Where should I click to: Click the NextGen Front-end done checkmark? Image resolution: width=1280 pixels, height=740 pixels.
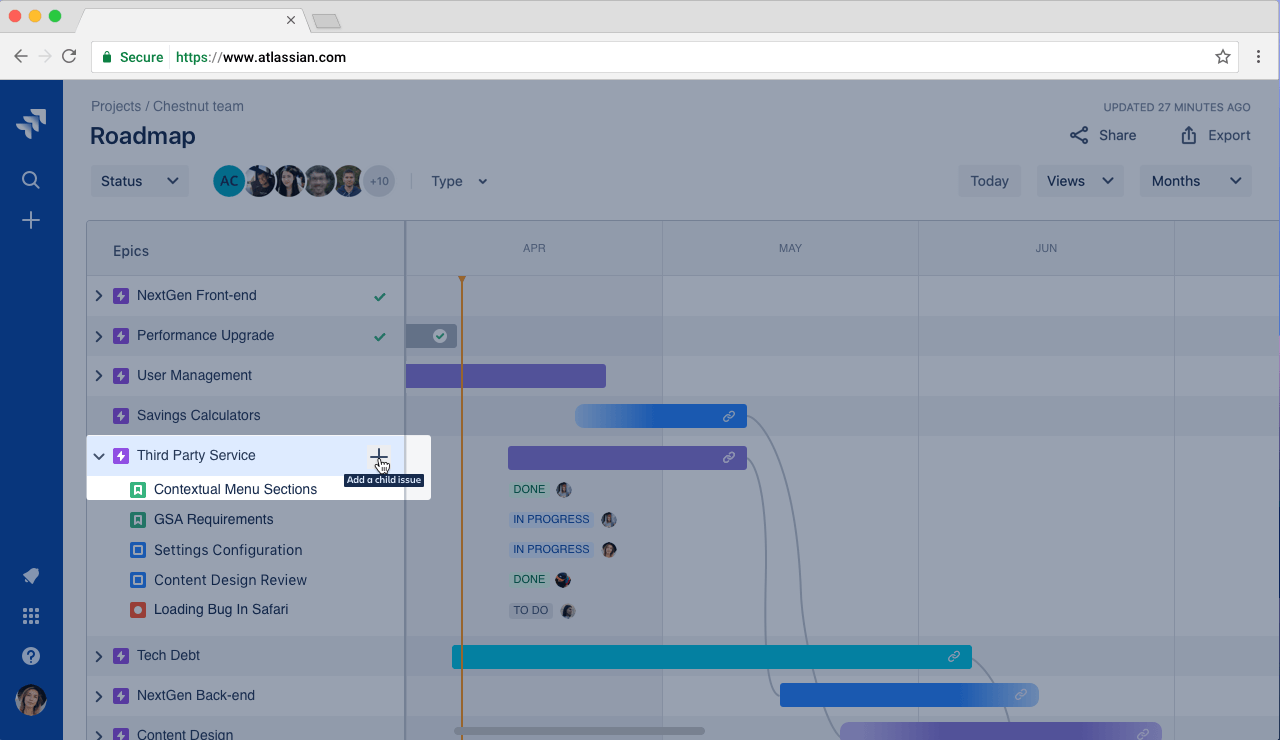tap(379, 297)
